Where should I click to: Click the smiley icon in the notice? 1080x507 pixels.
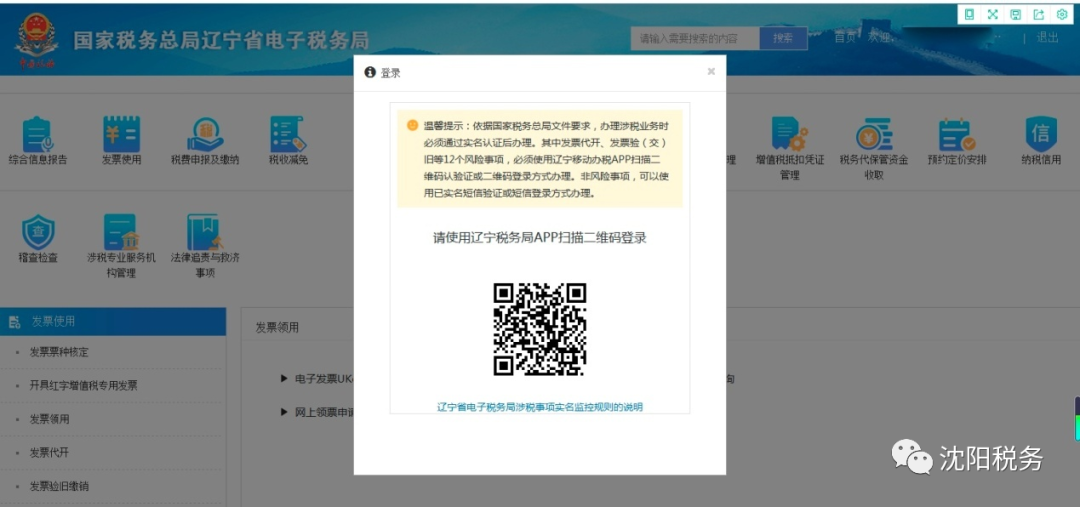pyautogui.click(x=413, y=125)
